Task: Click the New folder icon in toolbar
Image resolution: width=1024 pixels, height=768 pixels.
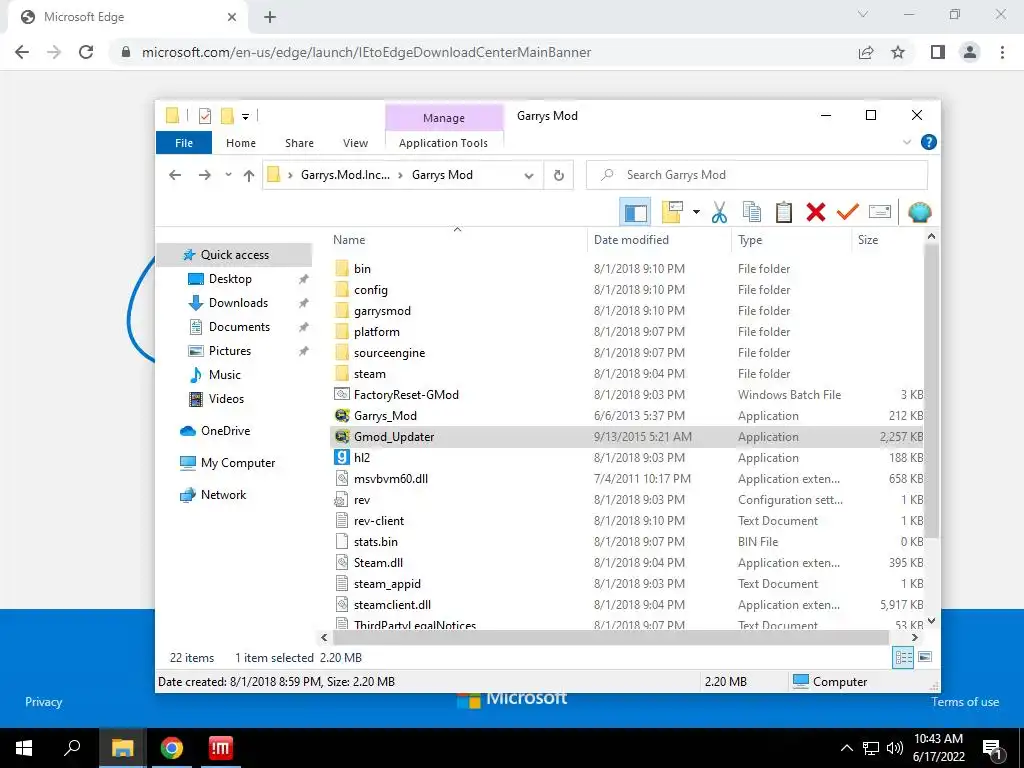Action: pyautogui.click(x=672, y=212)
